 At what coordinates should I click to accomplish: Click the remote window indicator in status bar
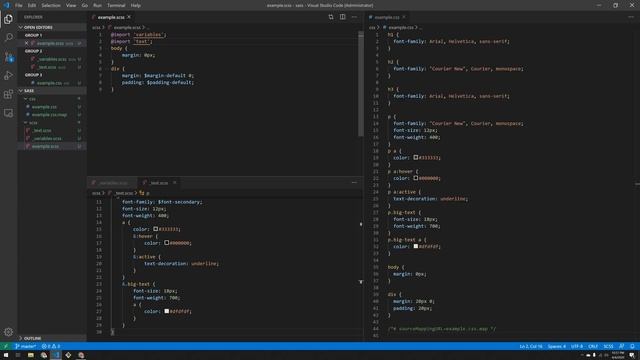click(6, 346)
